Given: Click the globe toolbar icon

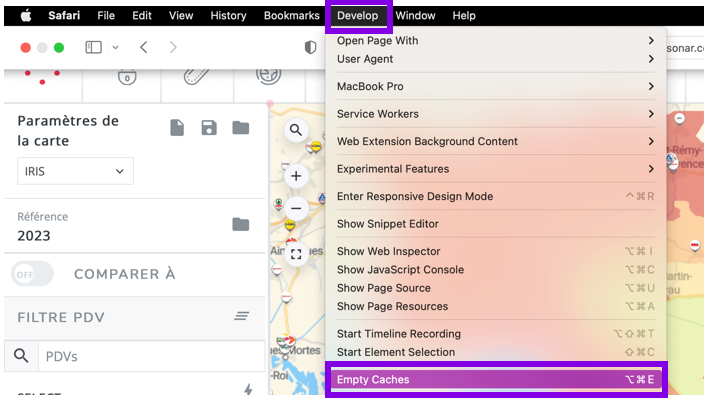Looking at the screenshot, I should [269, 76].
